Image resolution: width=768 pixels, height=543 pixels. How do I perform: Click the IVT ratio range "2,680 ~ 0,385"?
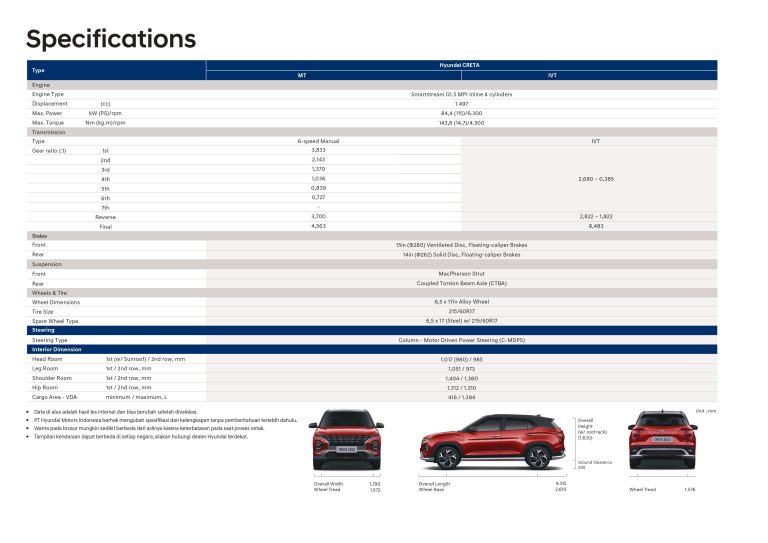coord(596,179)
